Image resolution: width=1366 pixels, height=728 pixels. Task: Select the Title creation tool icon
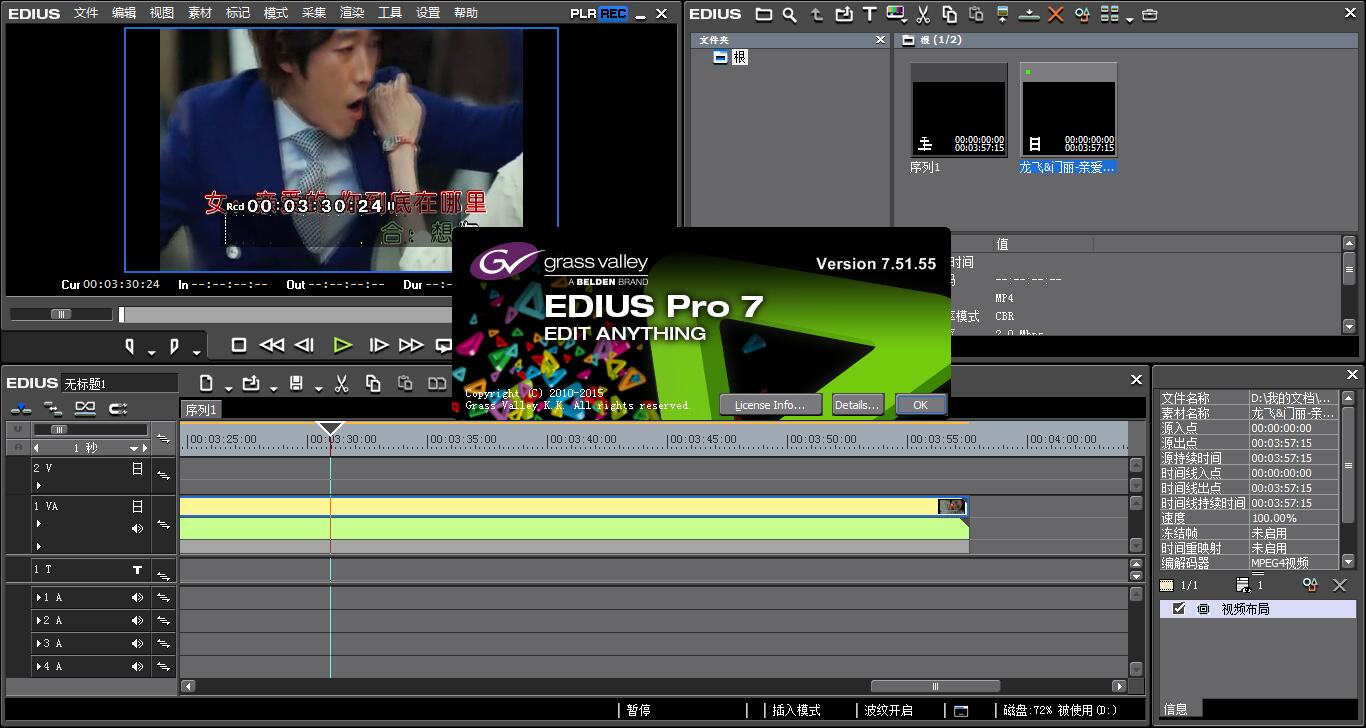point(869,14)
